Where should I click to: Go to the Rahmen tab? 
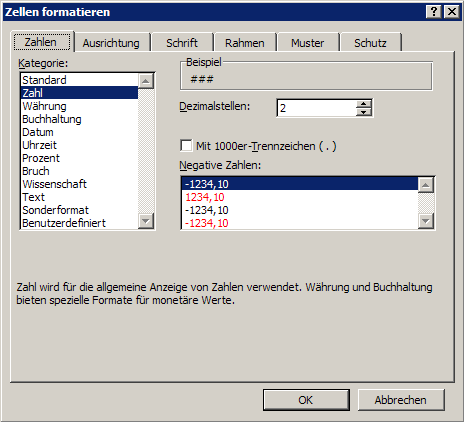pos(245,43)
